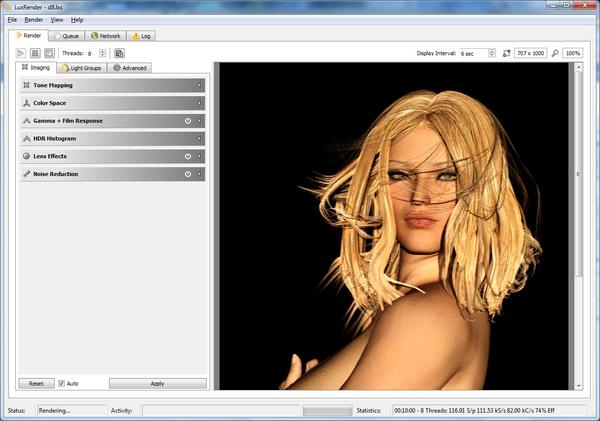Click the 'Statistics:' label

coord(368,410)
